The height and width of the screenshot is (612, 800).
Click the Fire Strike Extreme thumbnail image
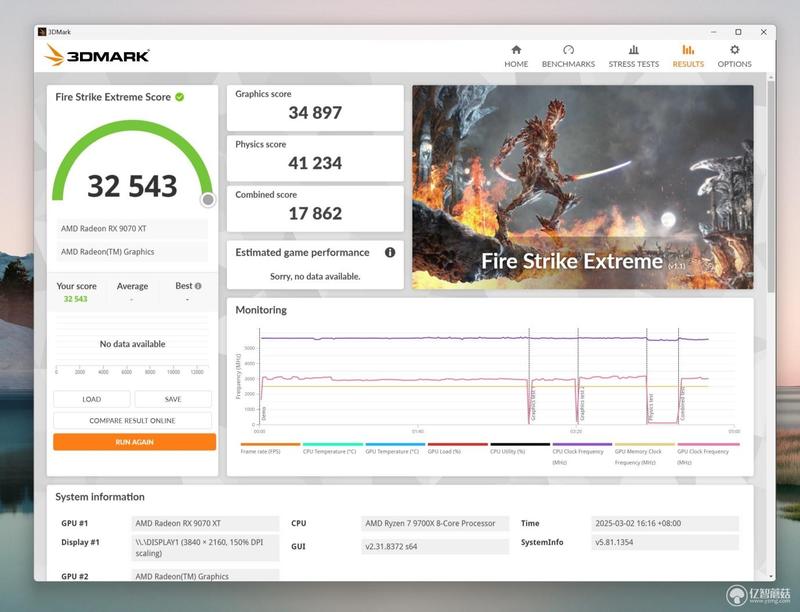pyautogui.click(x=583, y=187)
